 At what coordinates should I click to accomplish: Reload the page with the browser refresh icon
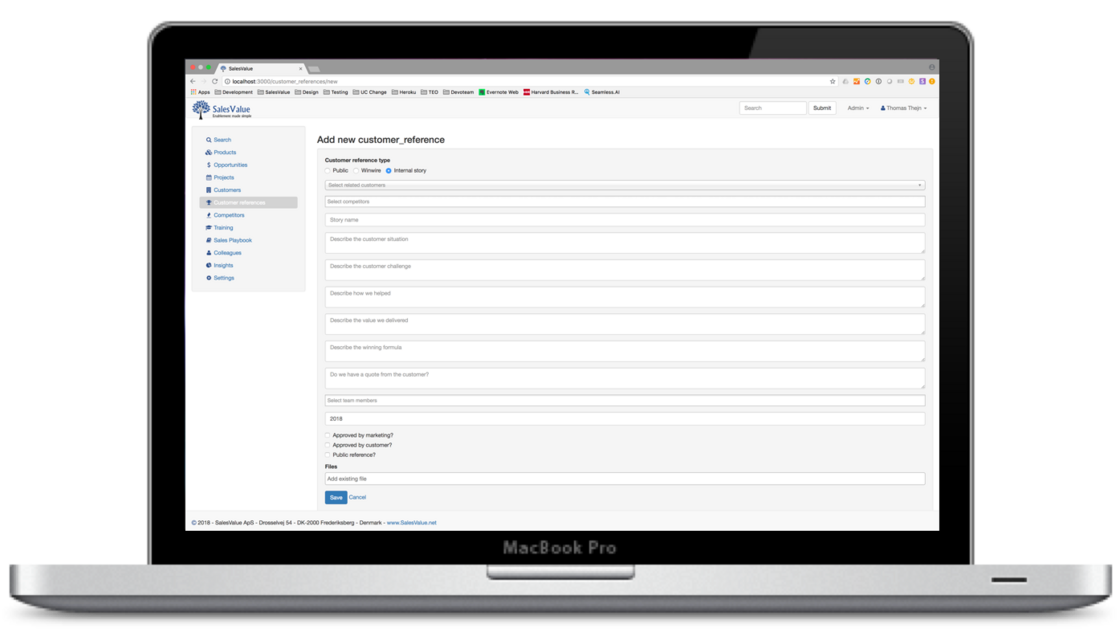pyautogui.click(x=215, y=81)
